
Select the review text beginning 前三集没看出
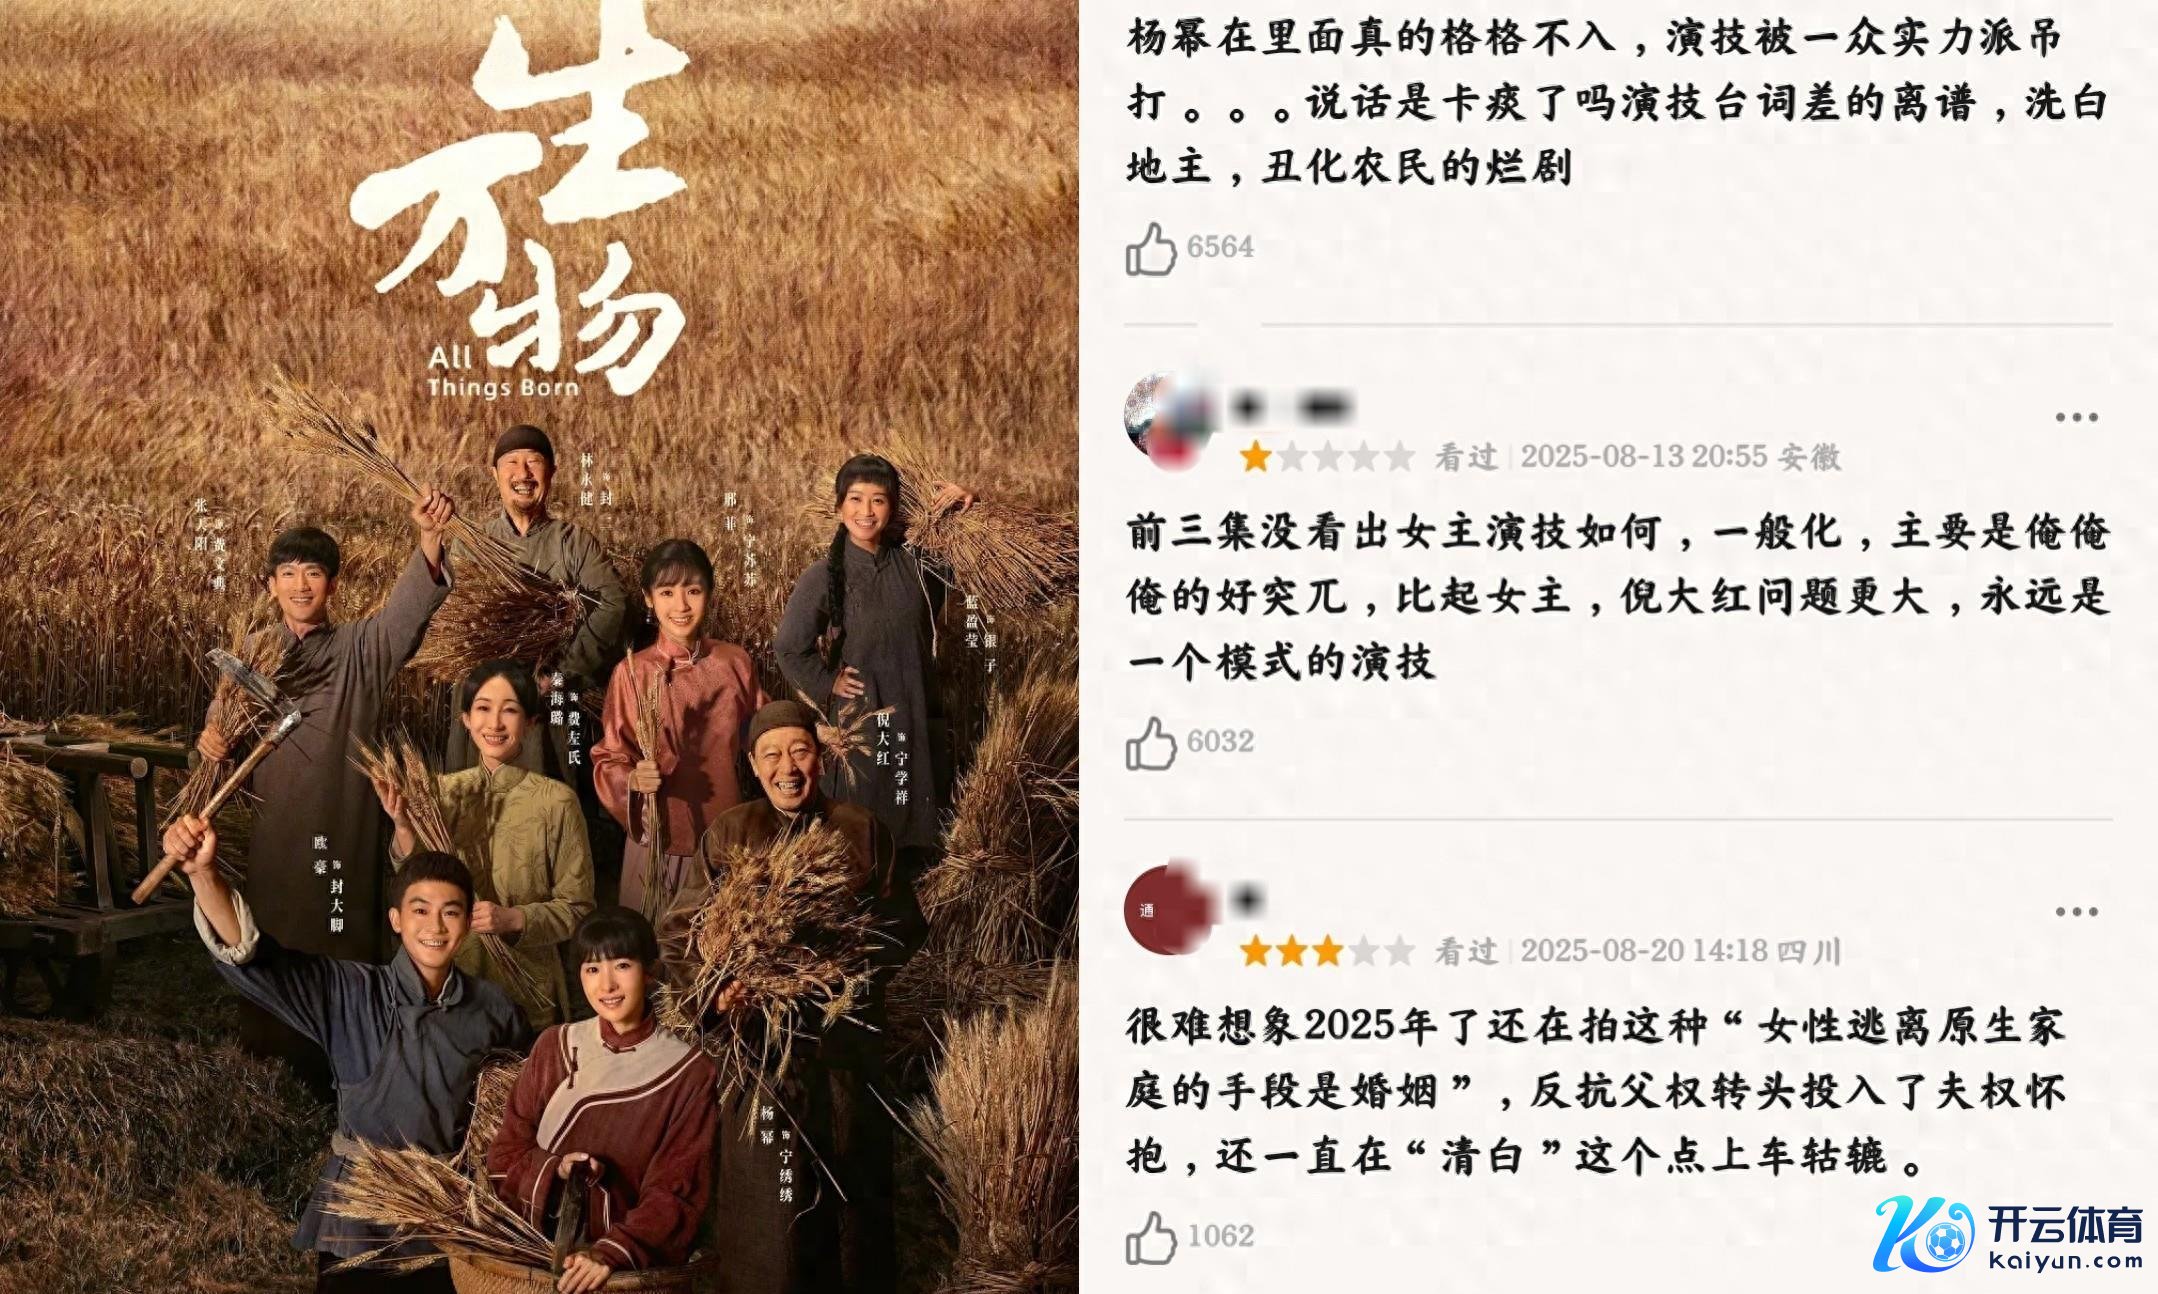(x=1617, y=597)
